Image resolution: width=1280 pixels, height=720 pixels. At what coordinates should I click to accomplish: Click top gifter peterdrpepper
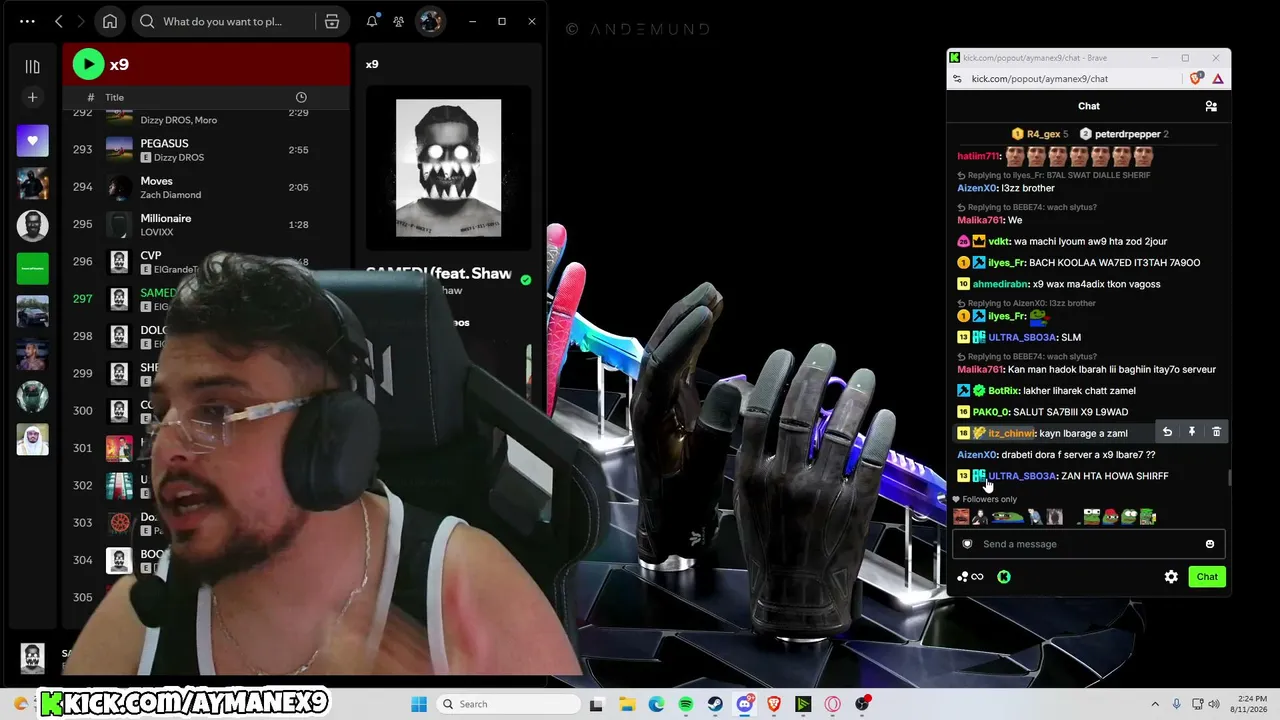(1124, 134)
